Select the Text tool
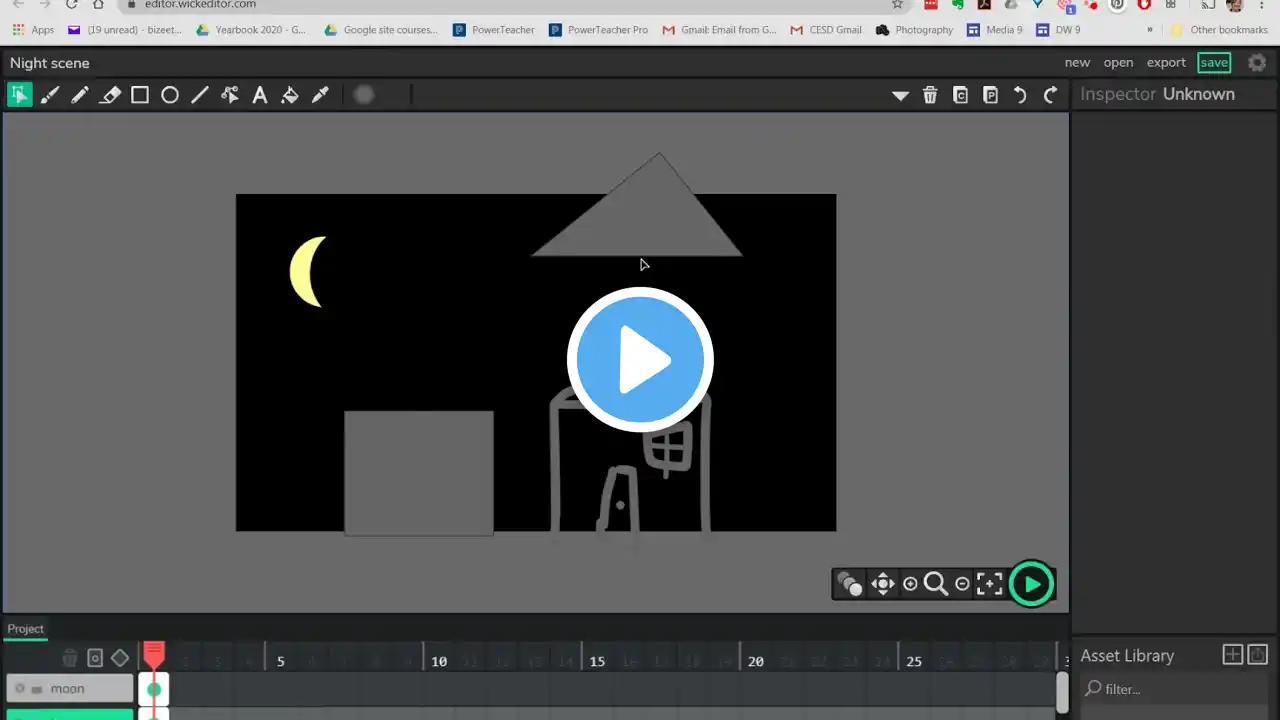The height and width of the screenshot is (720, 1280). [260, 95]
